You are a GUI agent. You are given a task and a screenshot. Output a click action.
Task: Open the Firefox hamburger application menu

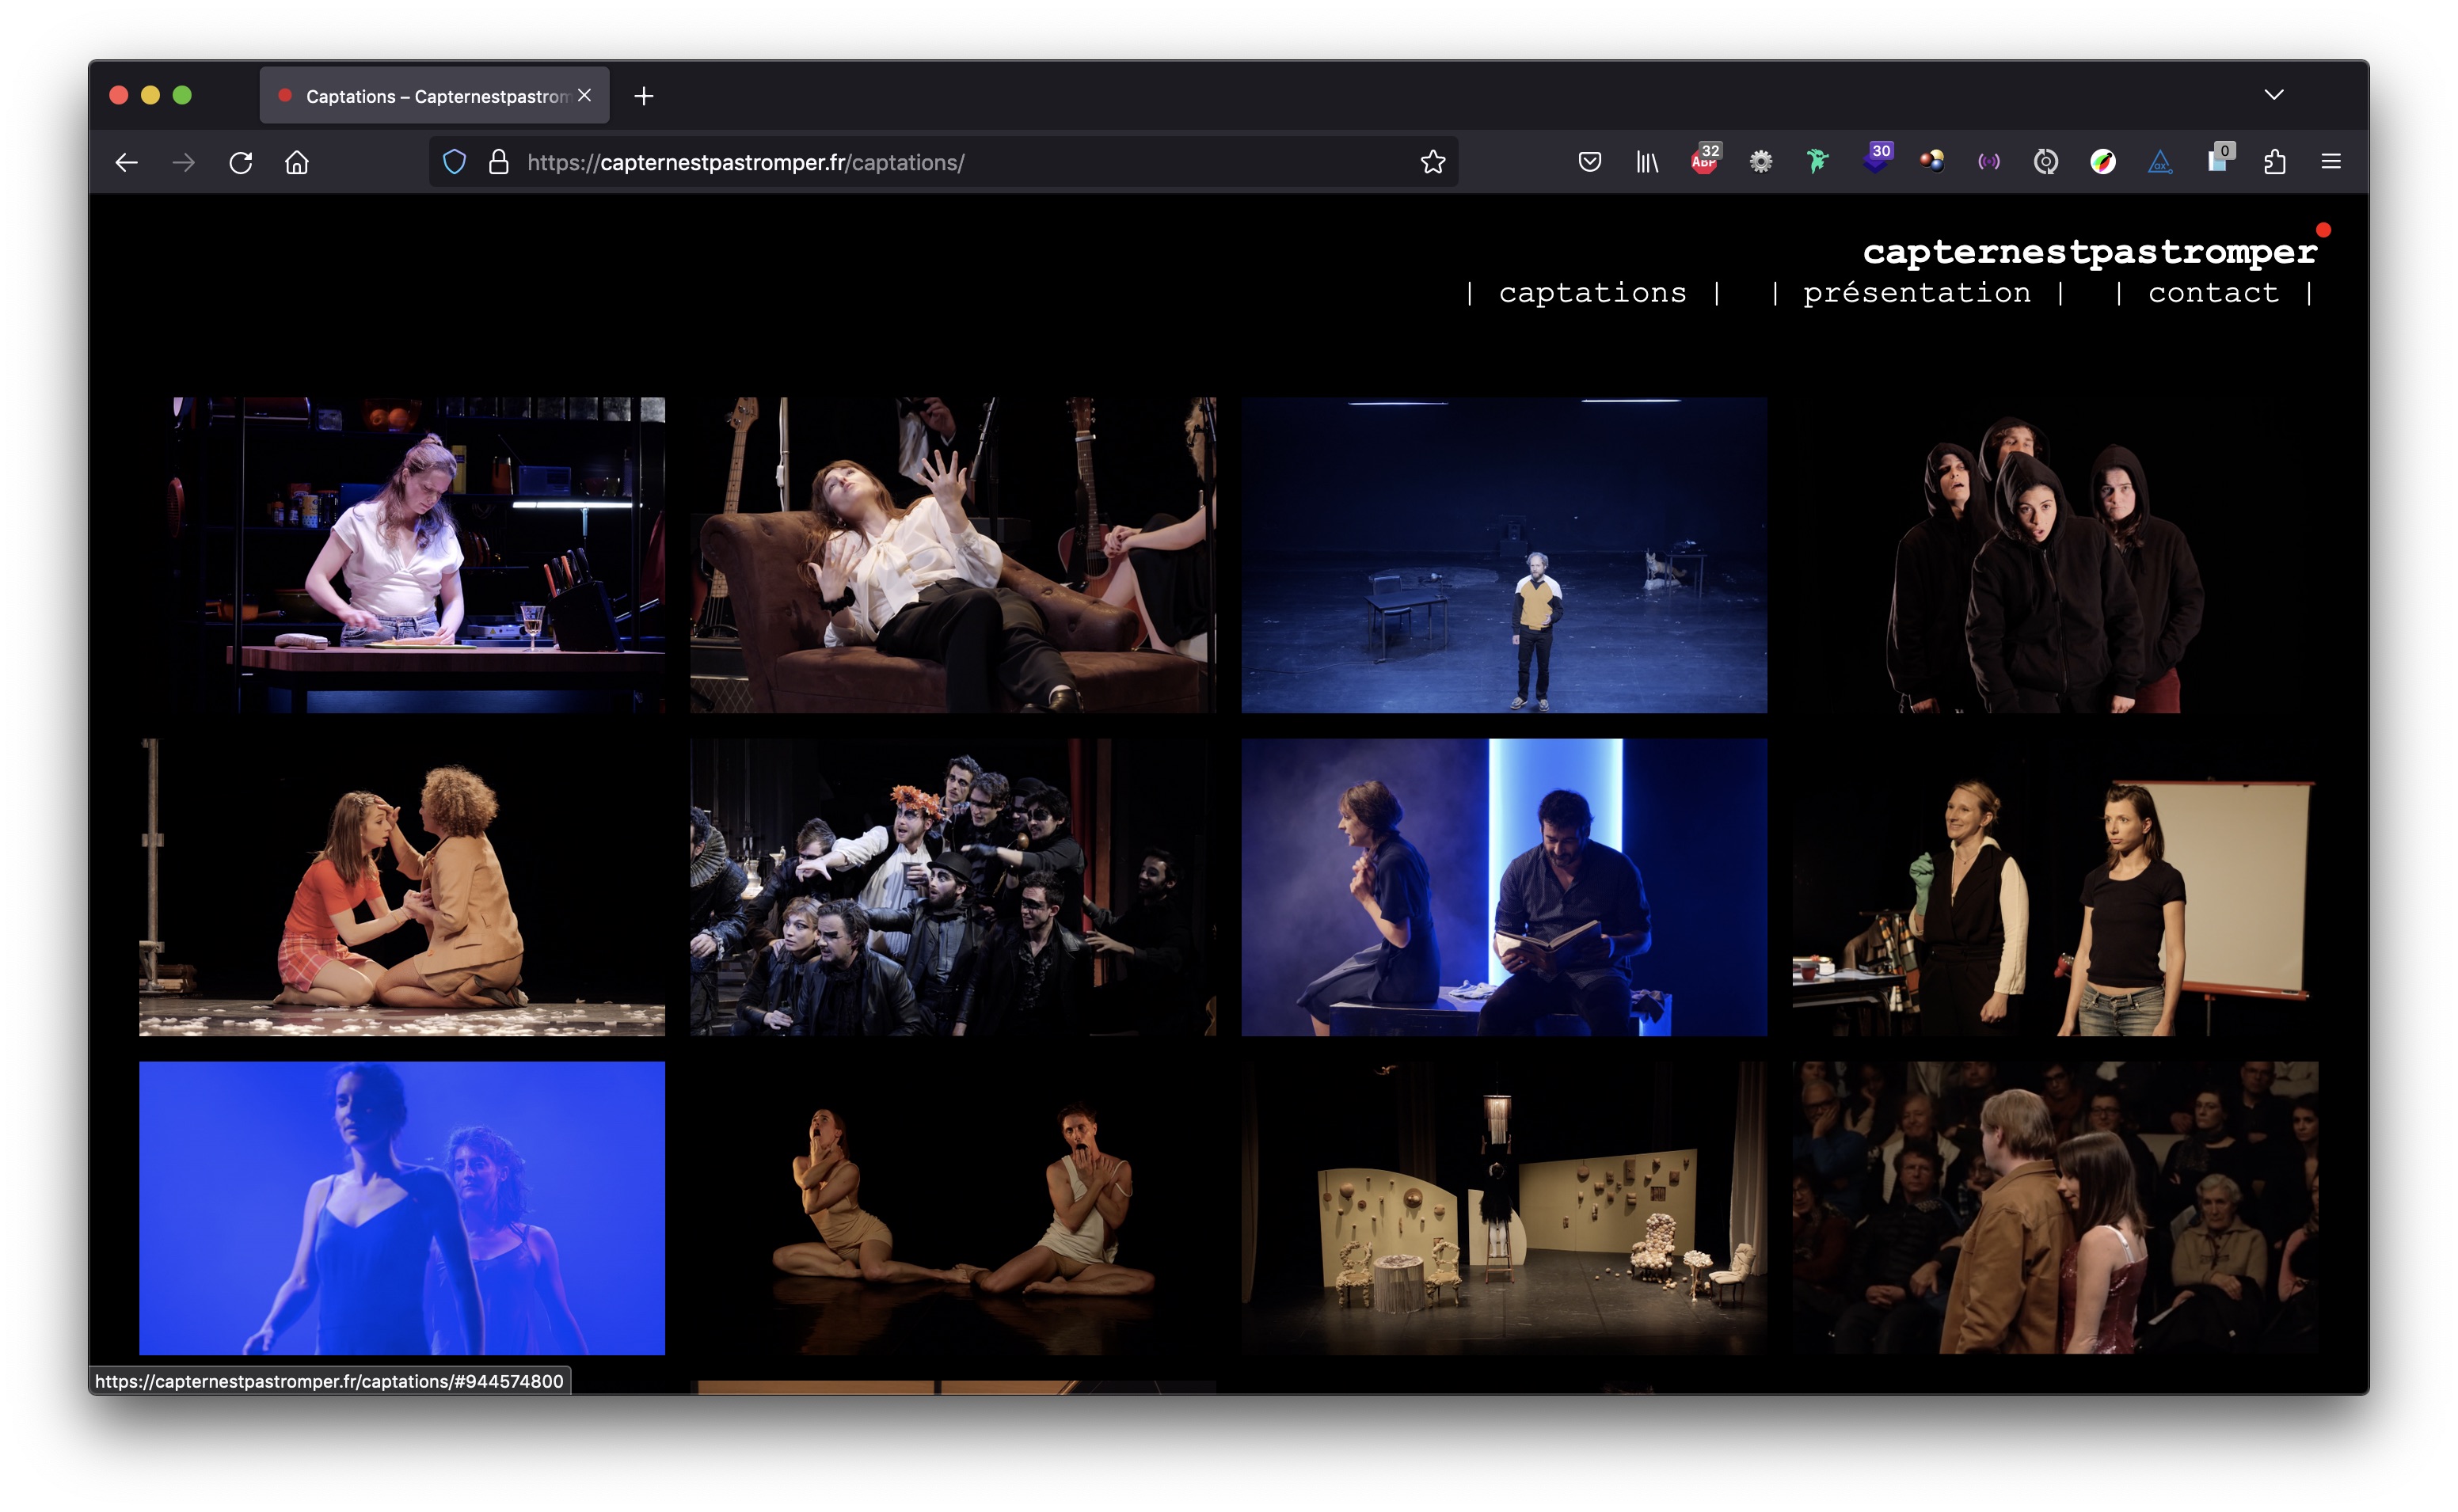(2331, 162)
